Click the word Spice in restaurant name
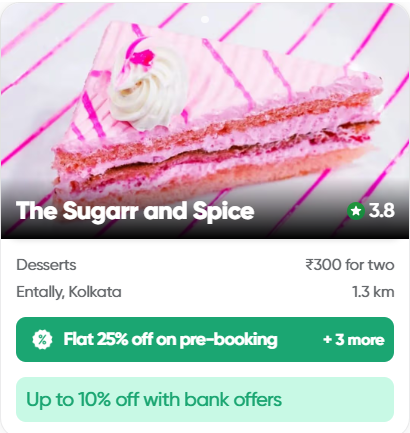Screen dimensions: 410x433 [x=223, y=211]
